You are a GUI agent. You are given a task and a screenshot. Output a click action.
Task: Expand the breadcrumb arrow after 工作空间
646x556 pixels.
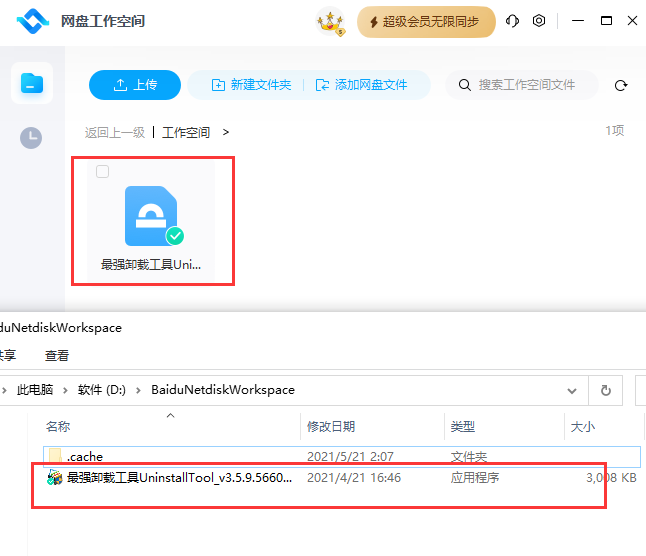[226, 132]
